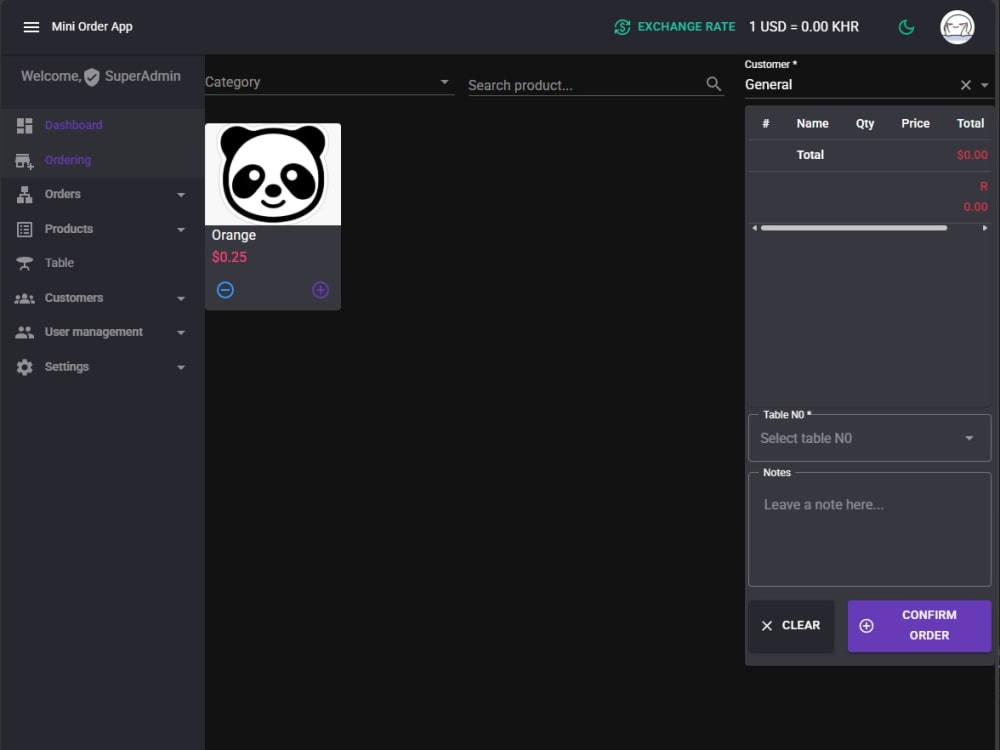Image resolution: width=1000 pixels, height=750 pixels.
Task: Open the user avatar profile menu
Action: pos(957,27)
